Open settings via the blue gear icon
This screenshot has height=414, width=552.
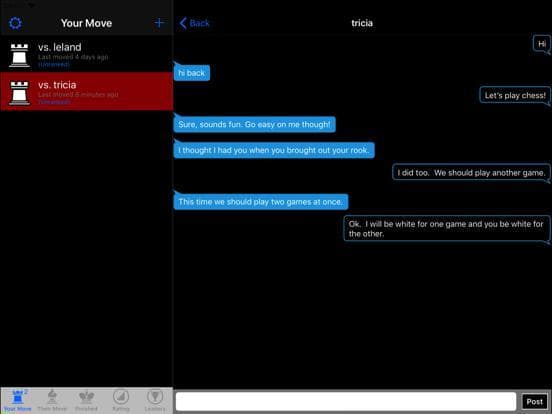click(x=15, y=23)
